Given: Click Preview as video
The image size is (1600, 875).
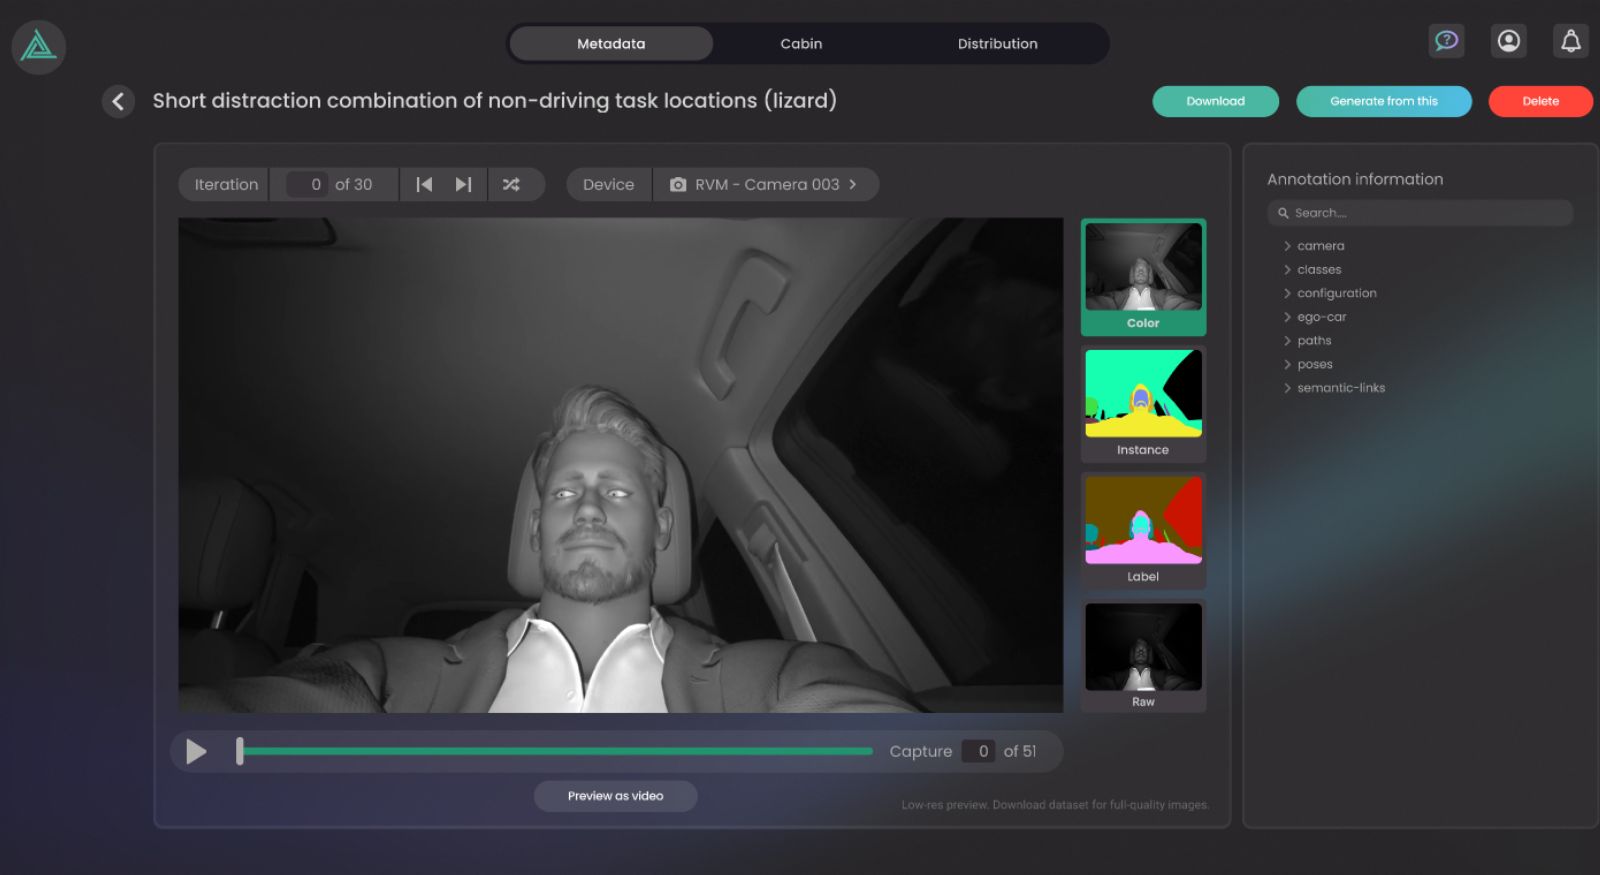Looking at the screenshot, I should [x=615, y=796].
